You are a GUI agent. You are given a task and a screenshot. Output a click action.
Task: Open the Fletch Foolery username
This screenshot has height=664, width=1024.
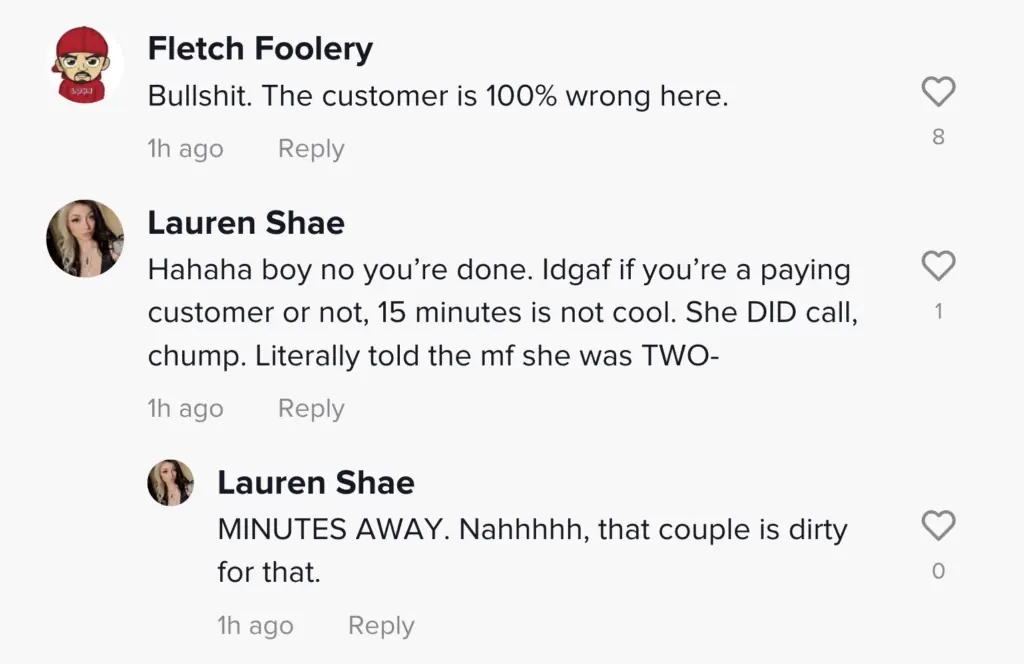coord(260,48)
